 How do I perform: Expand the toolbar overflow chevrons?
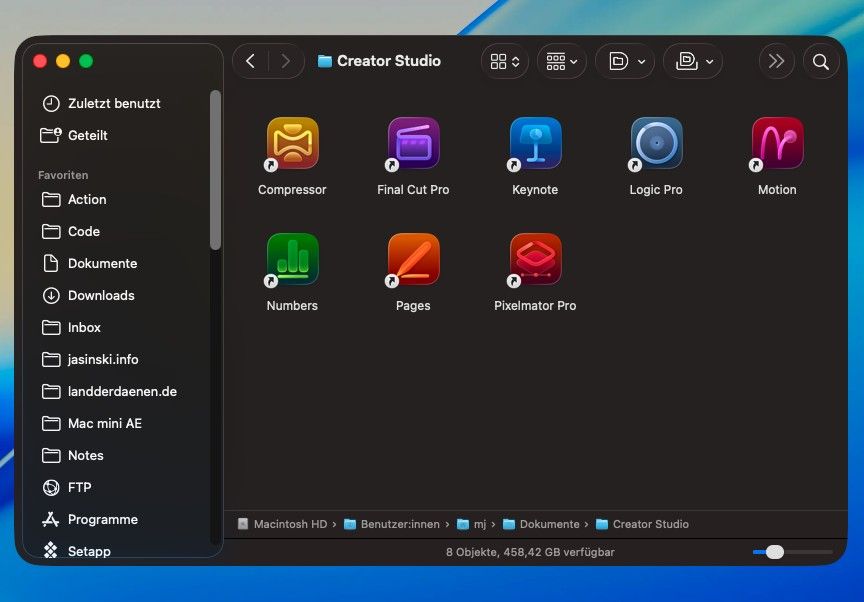tap(776, 62)
